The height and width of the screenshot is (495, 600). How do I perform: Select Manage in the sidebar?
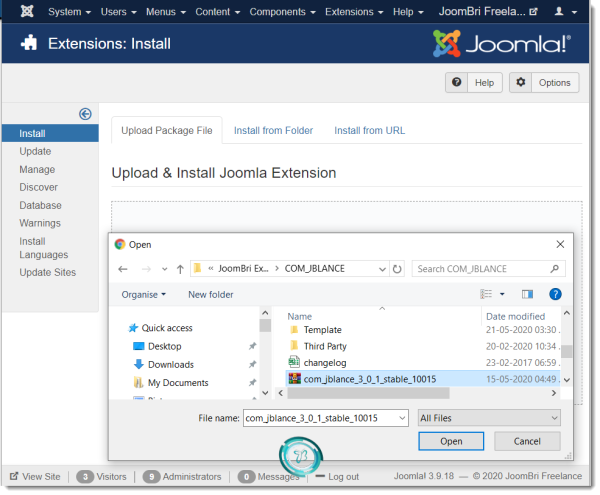pos(37,169)
